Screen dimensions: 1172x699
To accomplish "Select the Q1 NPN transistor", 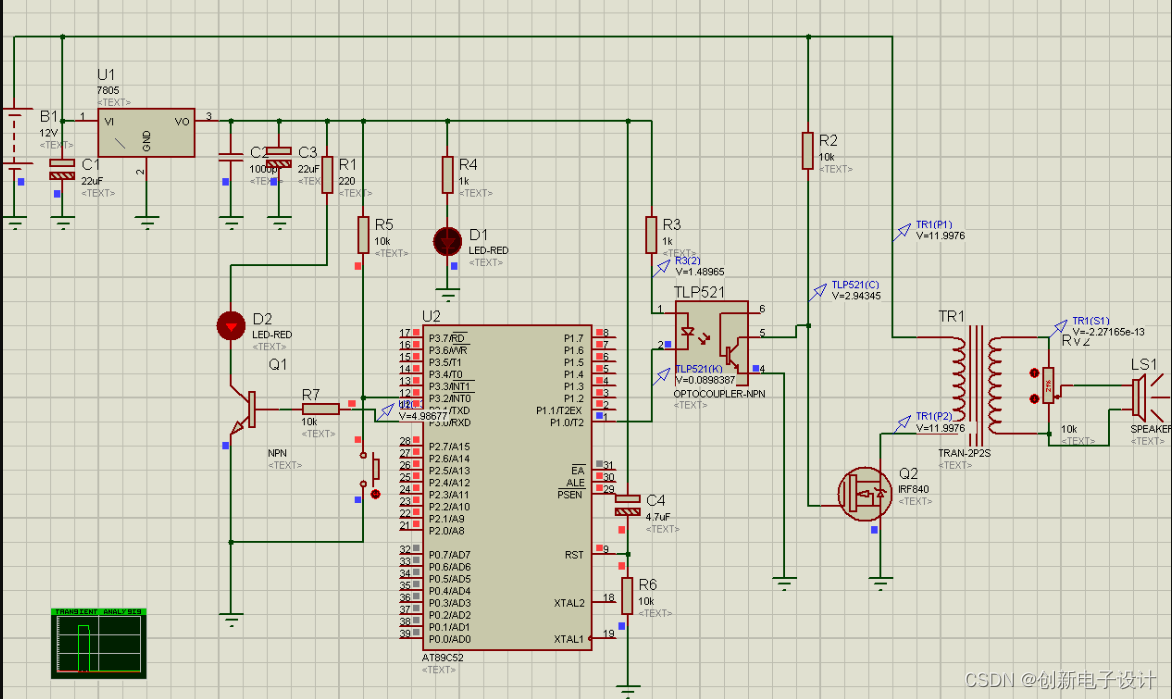I will [x=244, y=410].
